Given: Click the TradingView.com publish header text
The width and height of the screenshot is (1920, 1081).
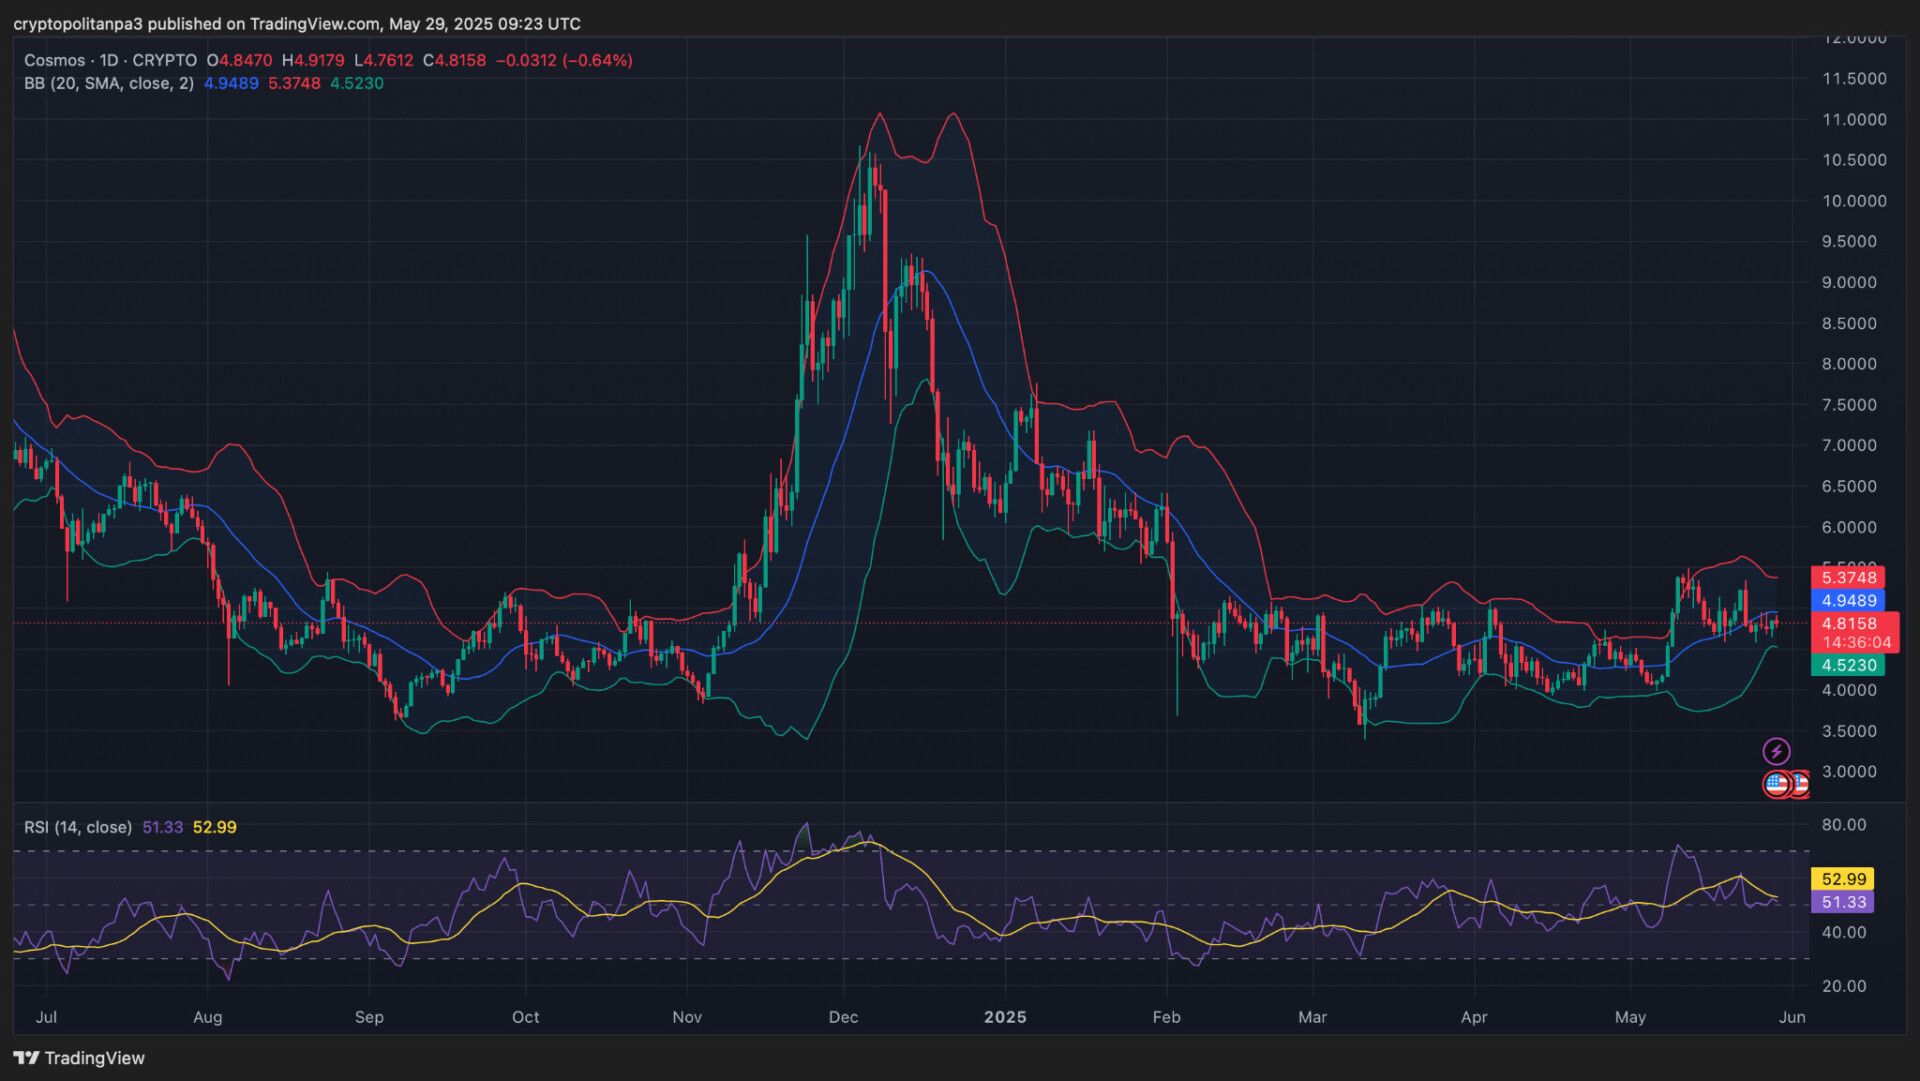Looking at the screenshot, I should coord(296,24).
